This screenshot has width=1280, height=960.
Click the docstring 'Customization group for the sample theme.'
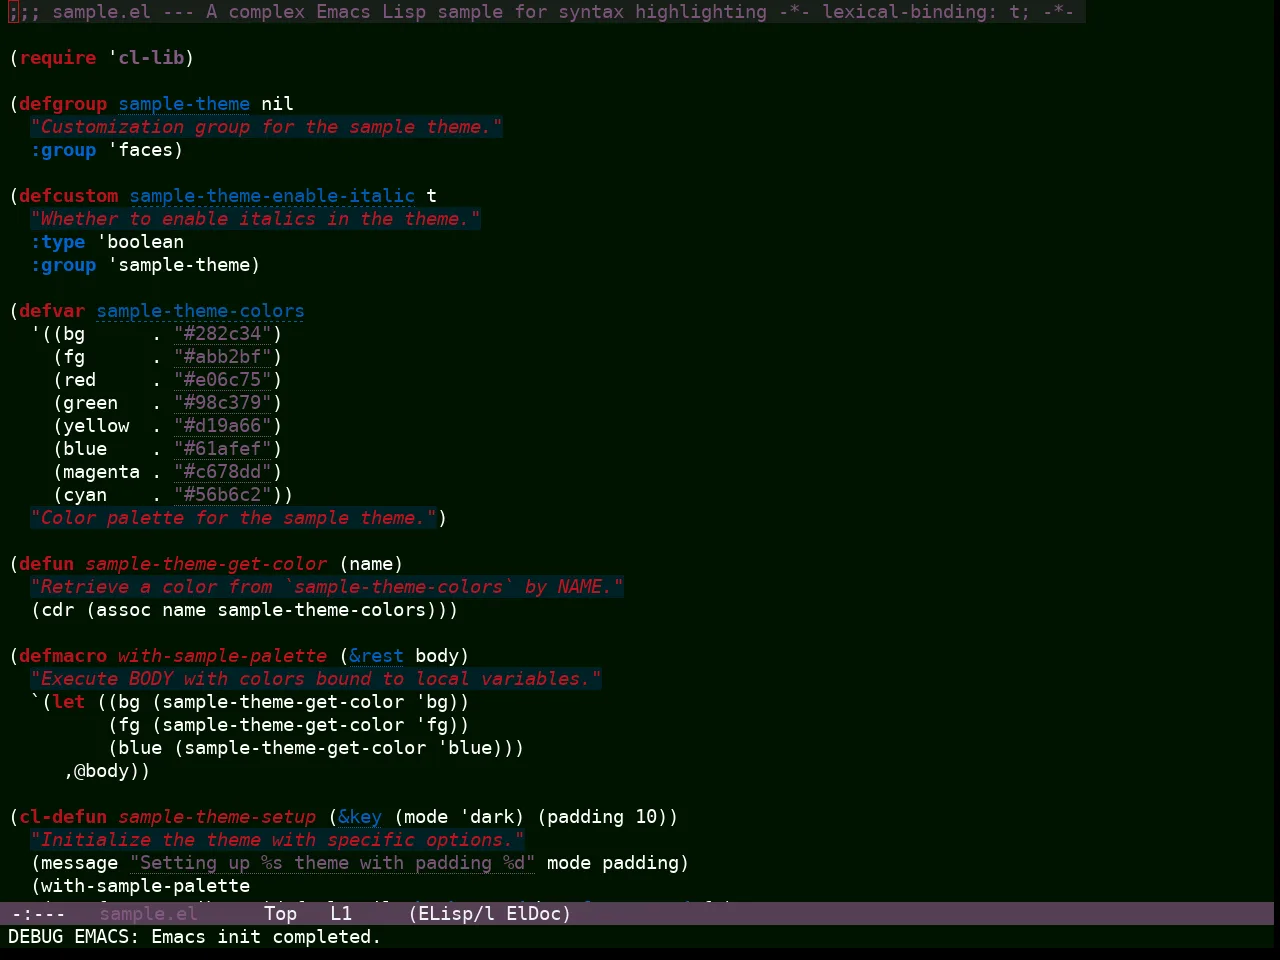pos(266,127)
